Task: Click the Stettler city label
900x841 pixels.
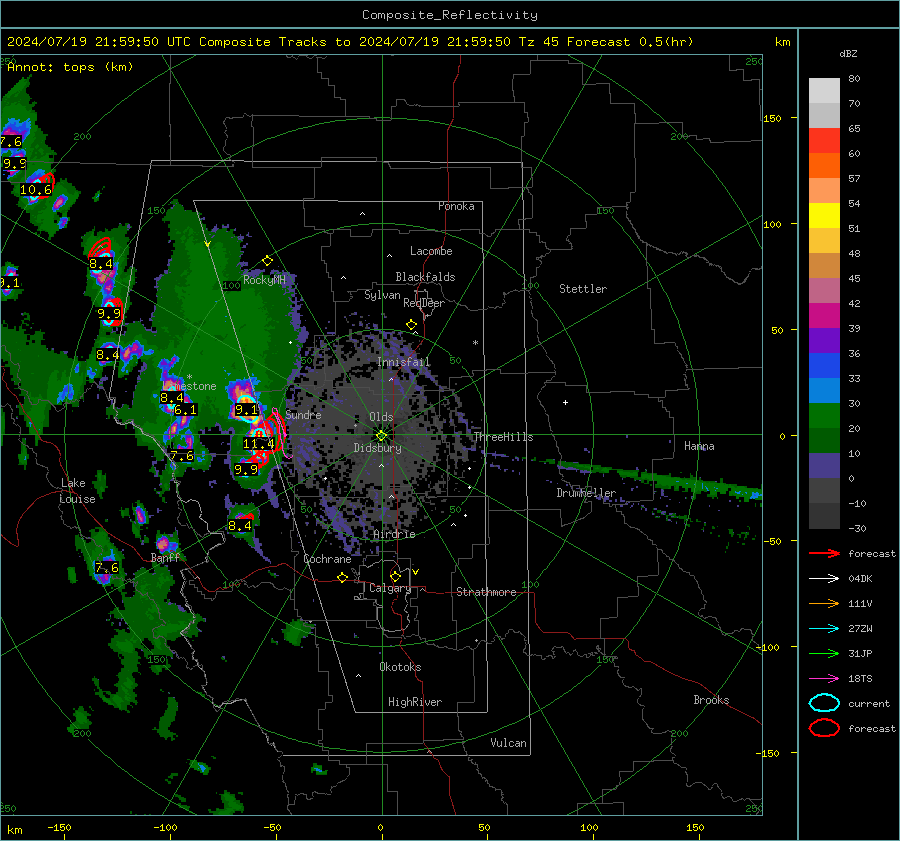Action: (583, 289)
